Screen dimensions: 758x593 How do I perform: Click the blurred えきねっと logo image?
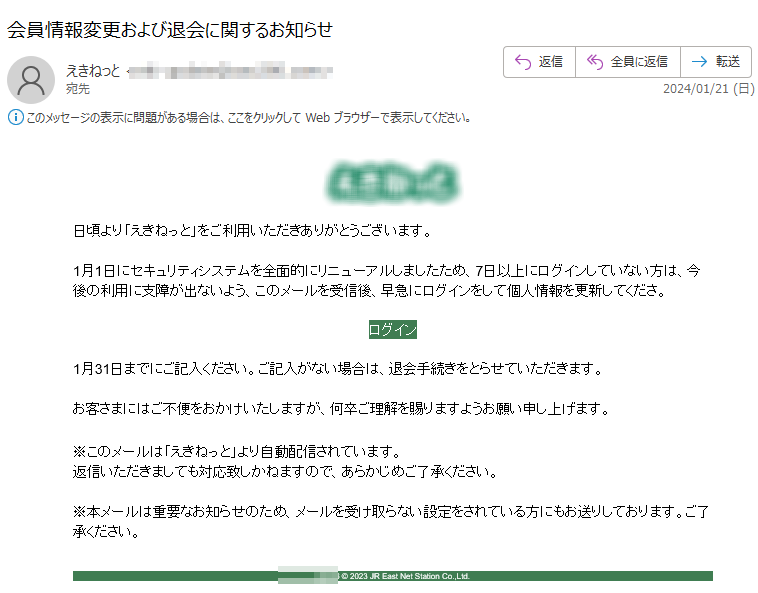point(393,183)
